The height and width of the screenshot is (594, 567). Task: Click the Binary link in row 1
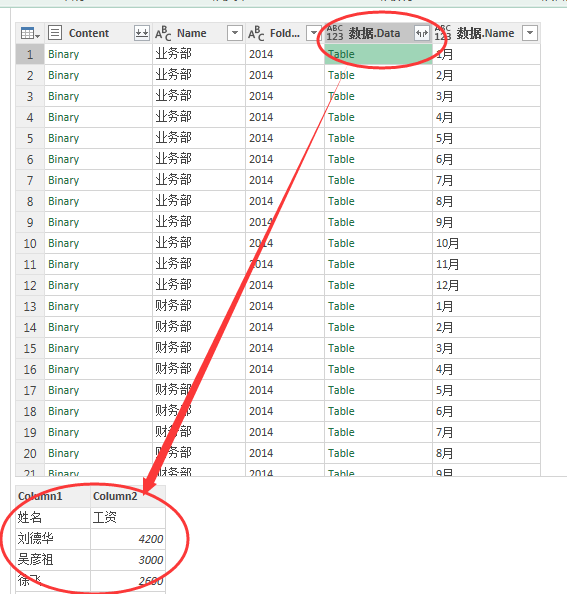coord(64,54)
